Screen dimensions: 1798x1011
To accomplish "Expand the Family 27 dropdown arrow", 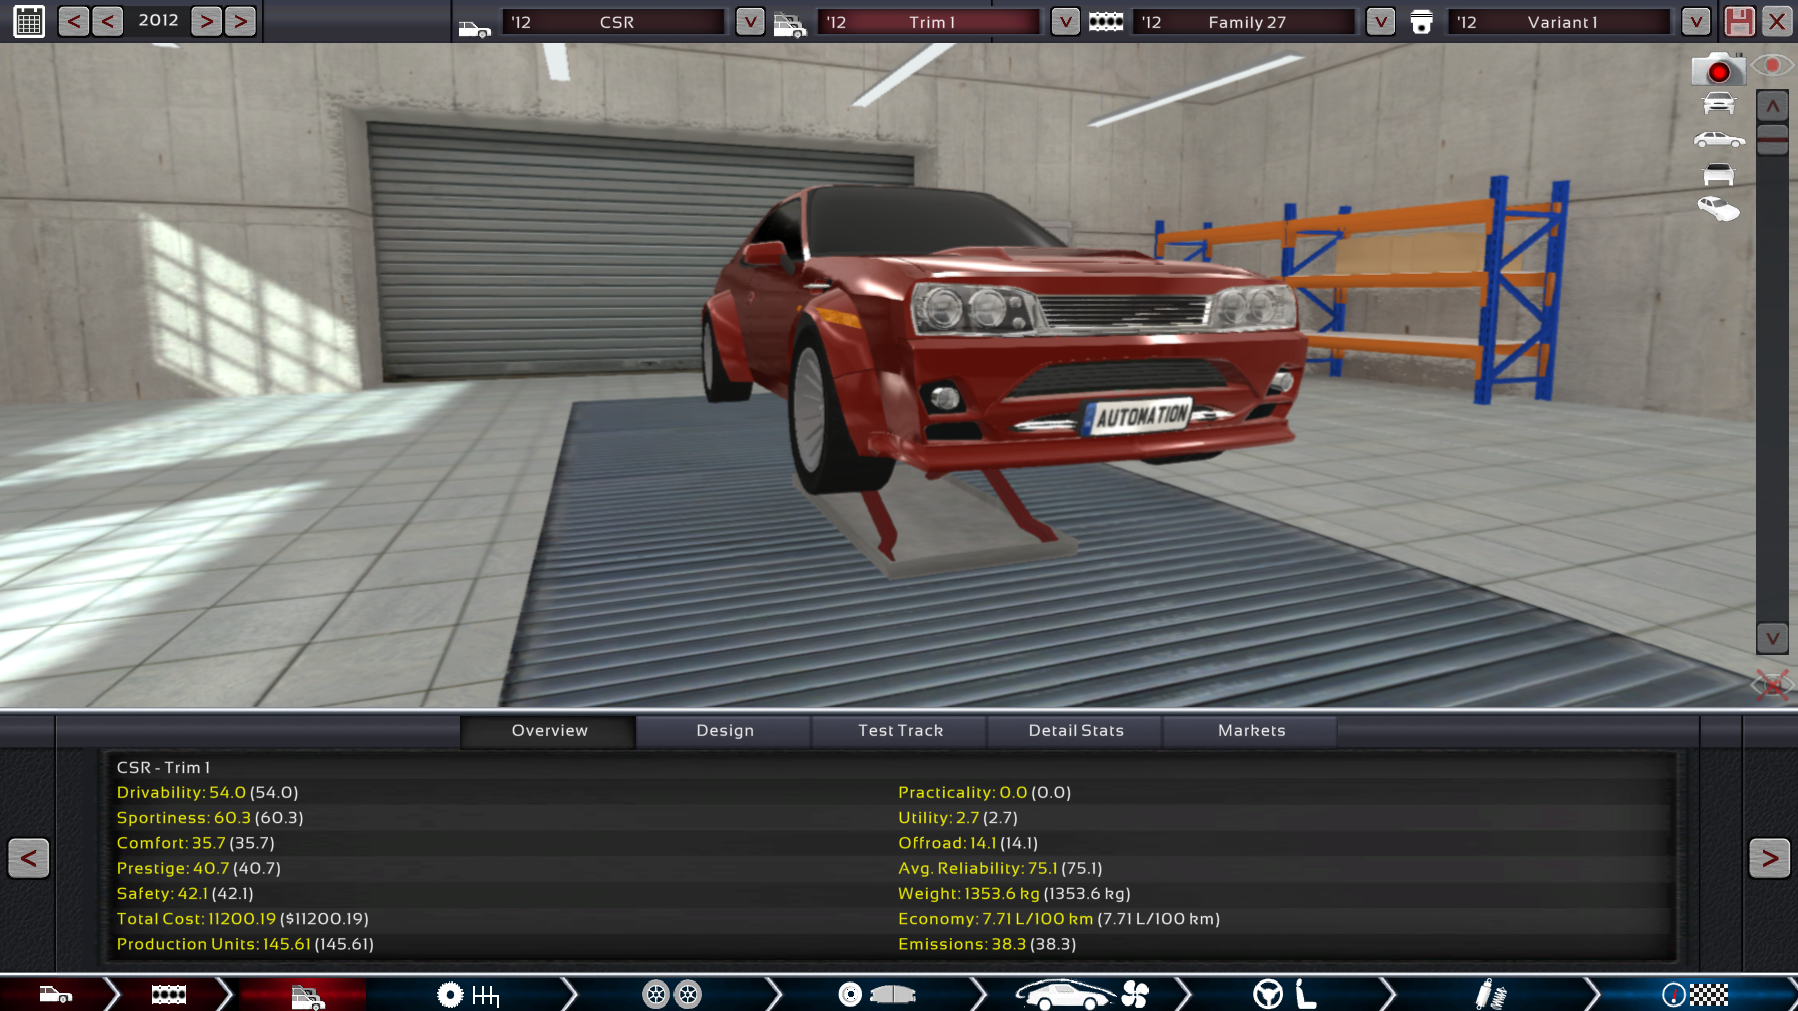I will pyautogui.click(x=1381, y=21).
